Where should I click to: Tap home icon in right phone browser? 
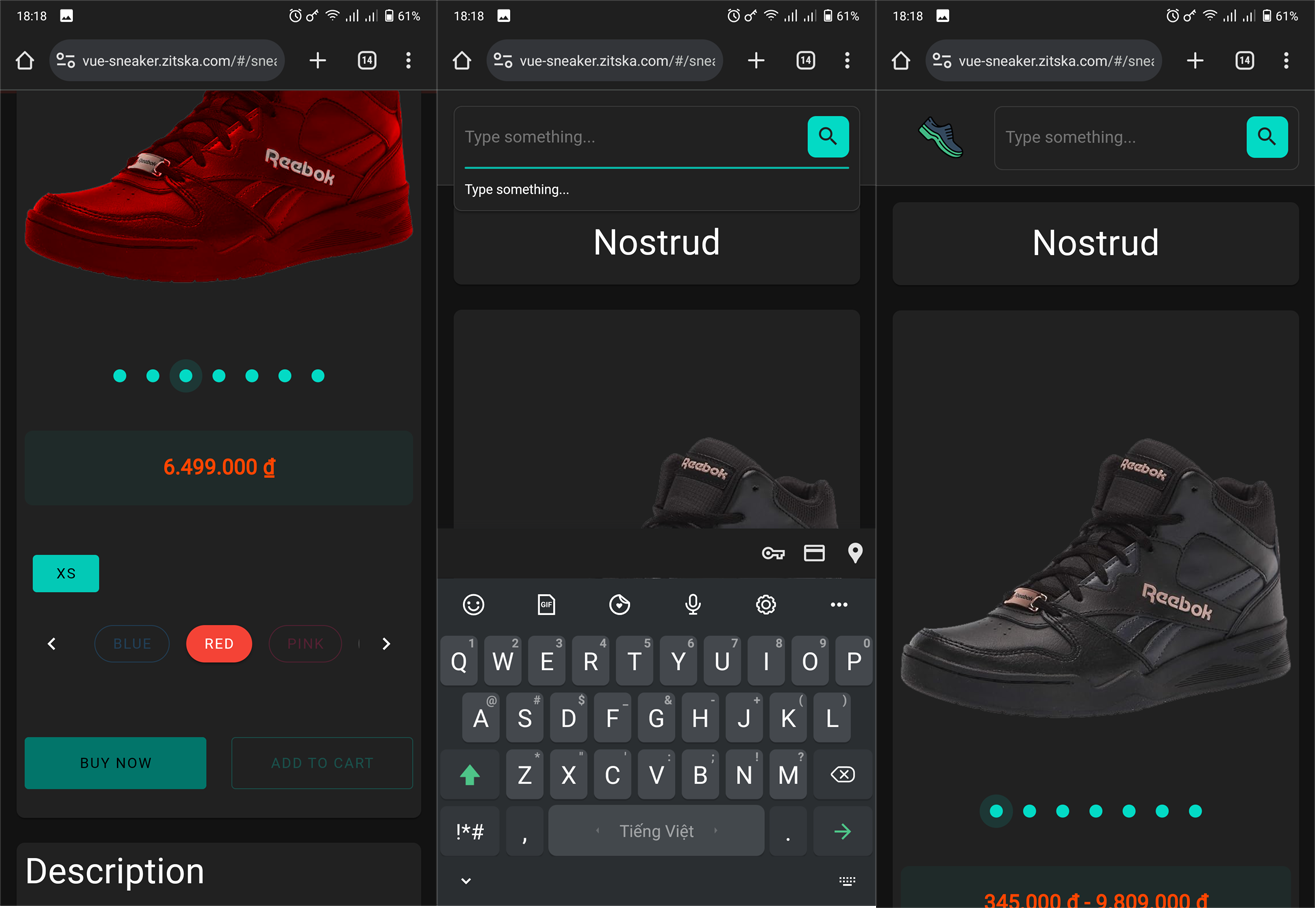point(901,61)
